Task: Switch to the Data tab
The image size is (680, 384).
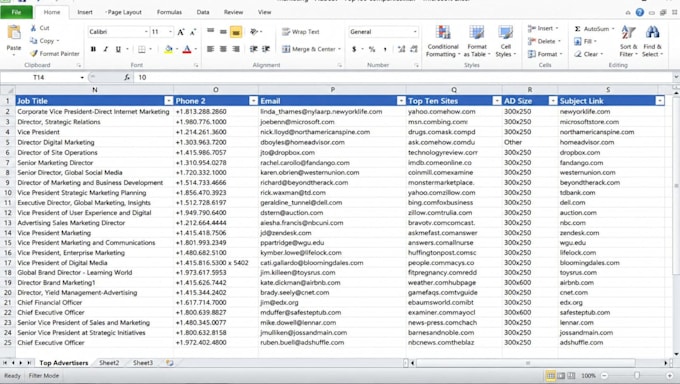Action: (203, 12)
